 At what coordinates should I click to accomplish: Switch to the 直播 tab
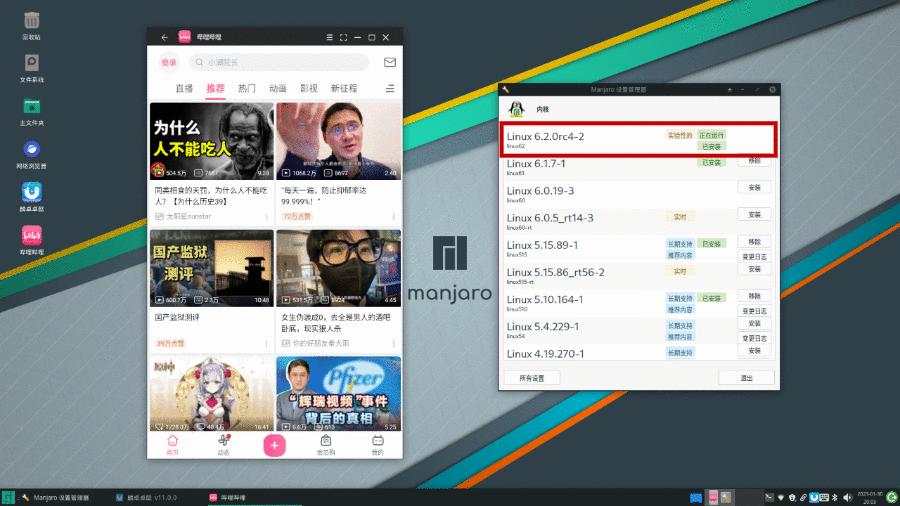[x=184, y=88]
